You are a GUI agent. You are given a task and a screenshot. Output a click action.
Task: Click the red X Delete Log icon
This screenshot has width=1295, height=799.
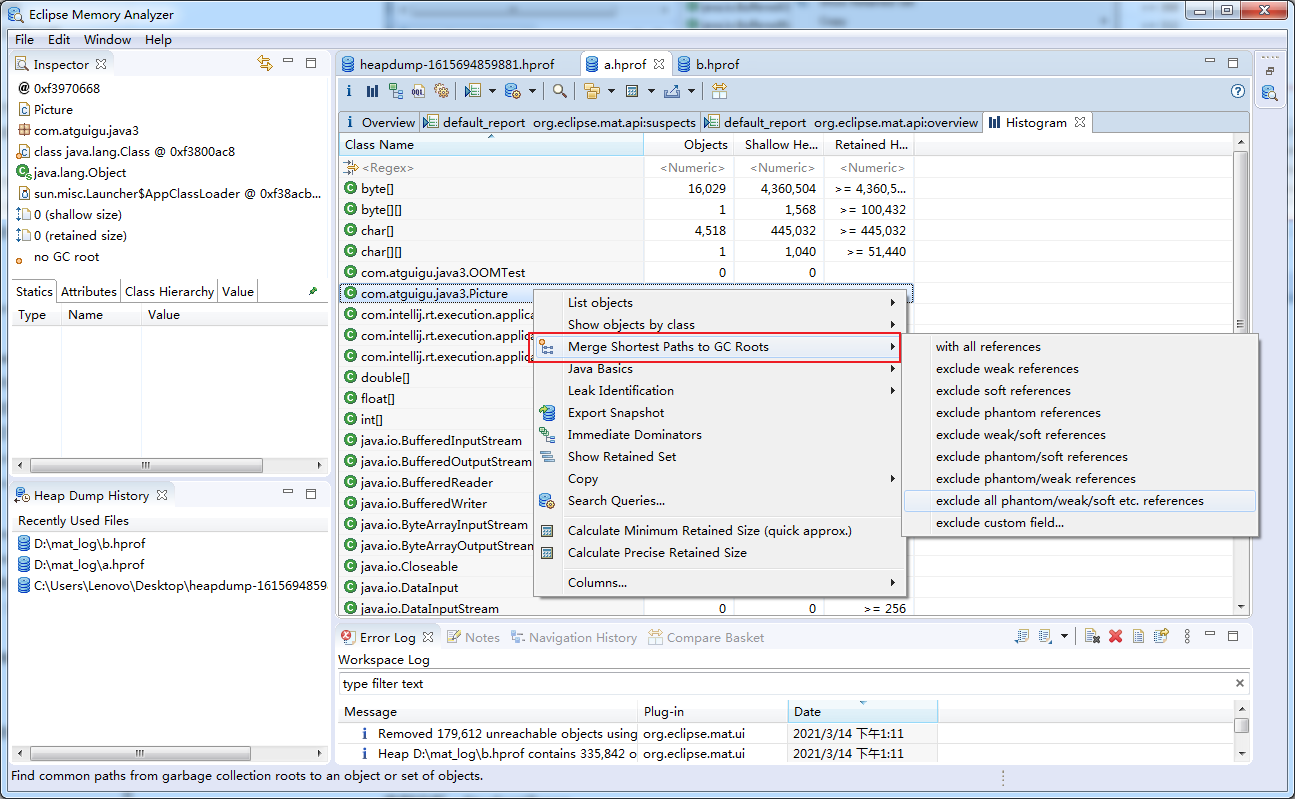(1116, 636)
